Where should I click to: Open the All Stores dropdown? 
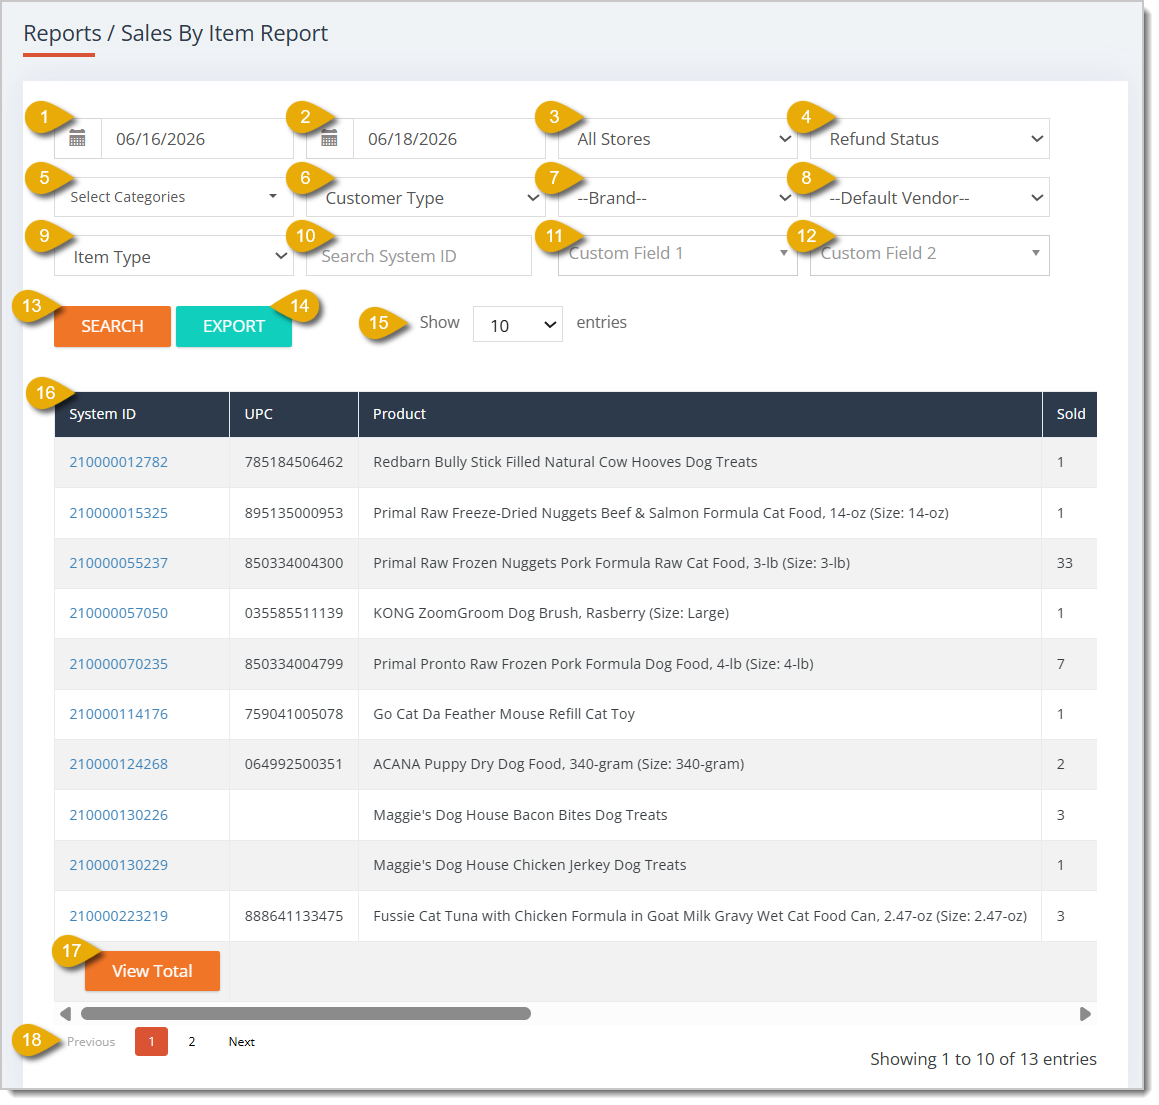coord(677,138)
